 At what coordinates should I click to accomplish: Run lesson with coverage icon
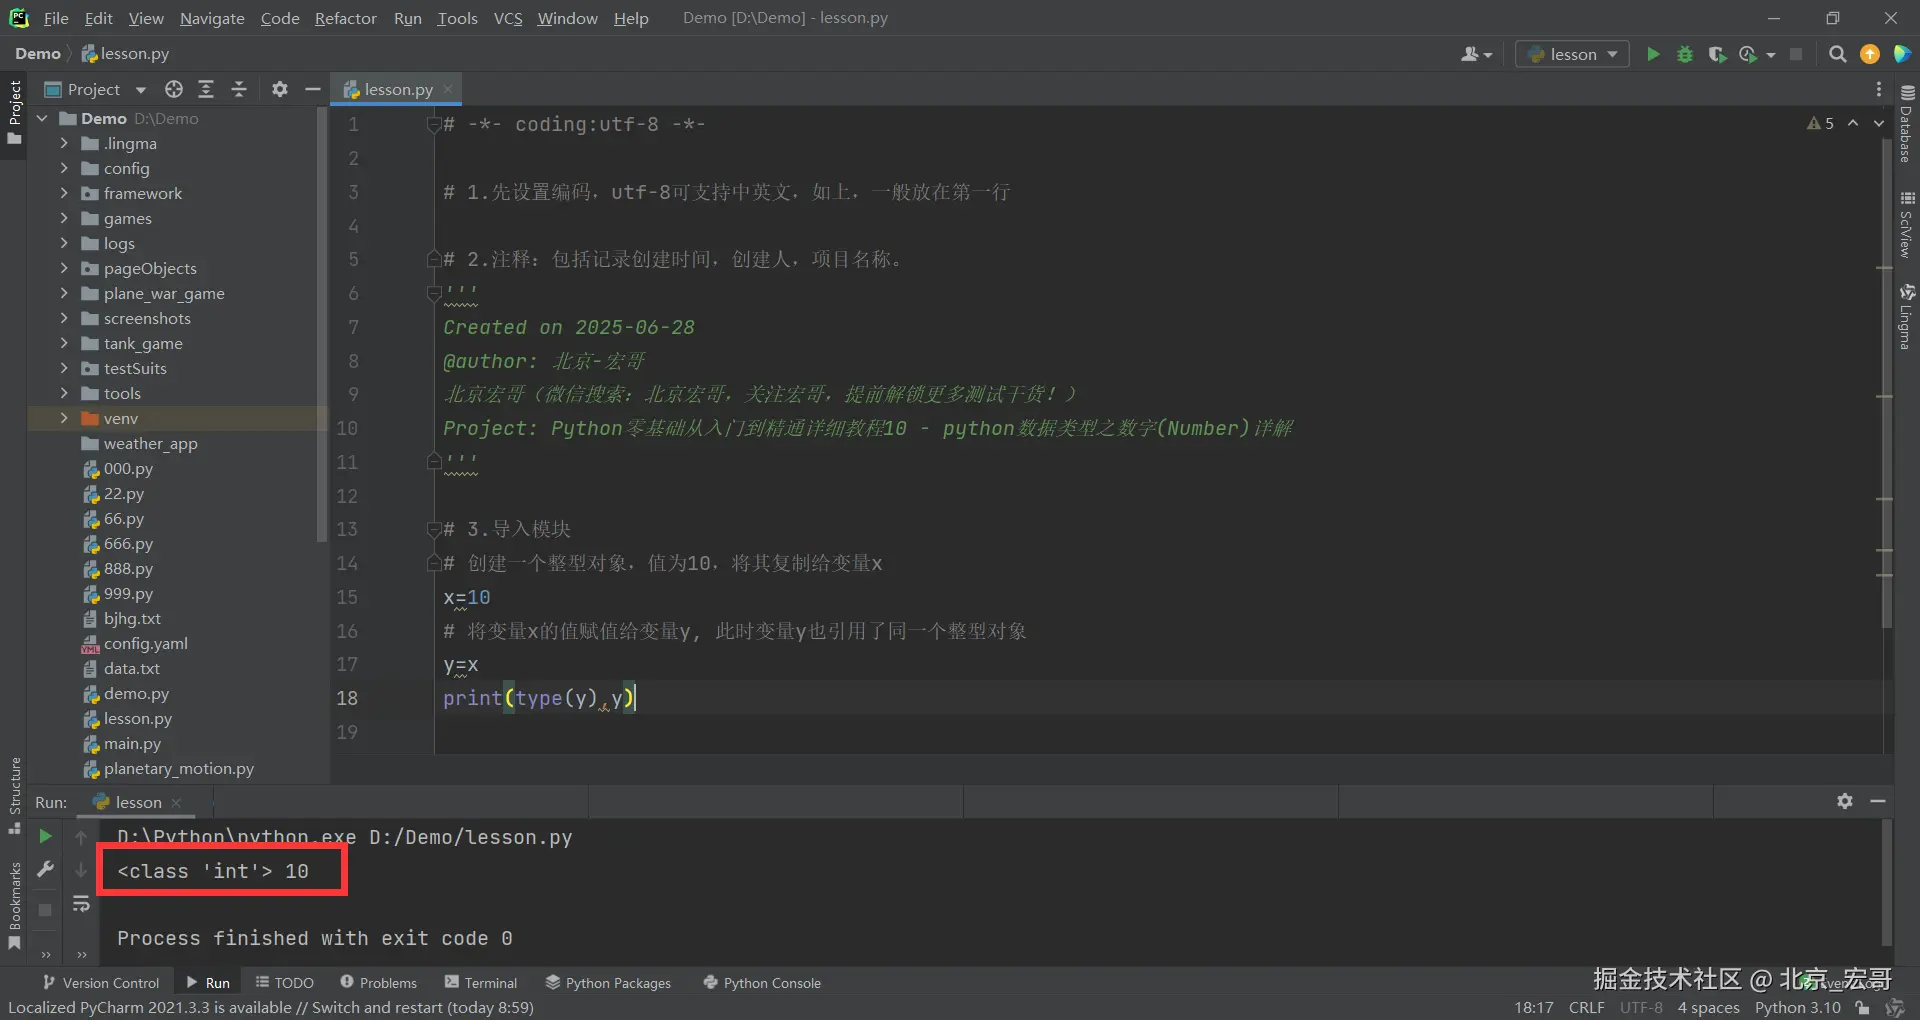(x=1717, y=54)
